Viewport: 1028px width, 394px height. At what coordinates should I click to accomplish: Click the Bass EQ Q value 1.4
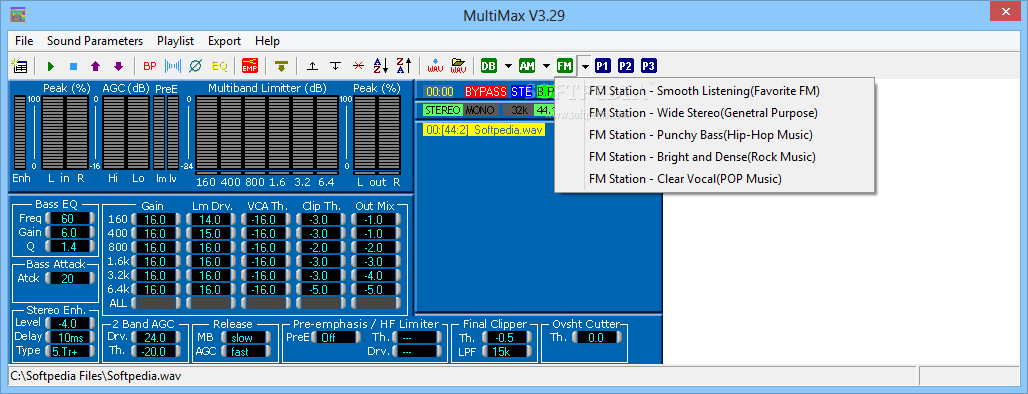(x=69, y=246)
